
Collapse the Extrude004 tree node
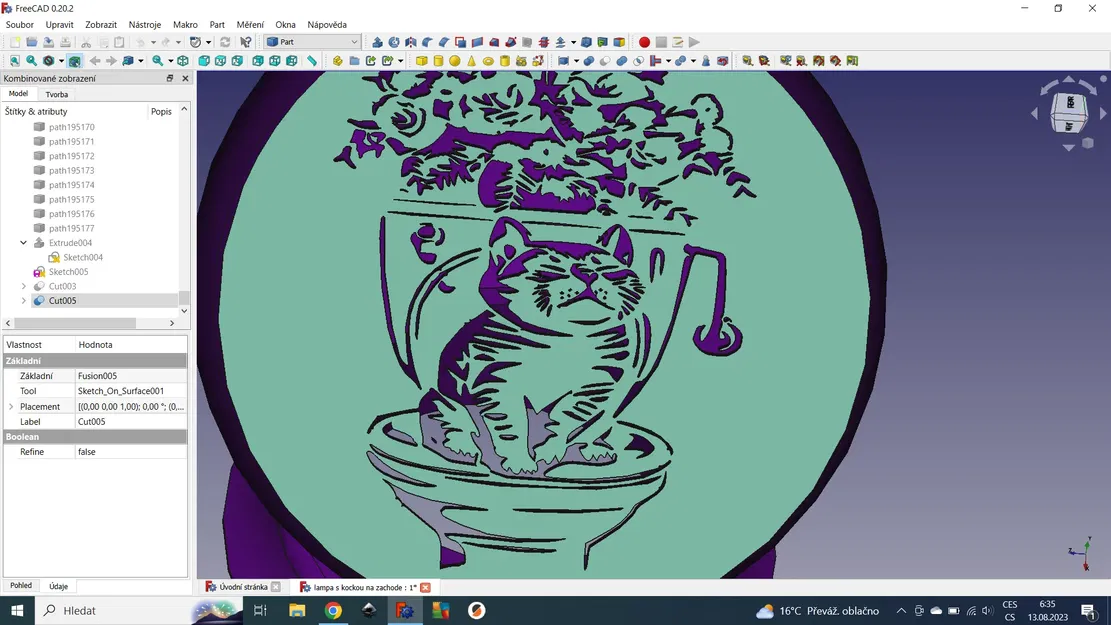coord(23,242)
